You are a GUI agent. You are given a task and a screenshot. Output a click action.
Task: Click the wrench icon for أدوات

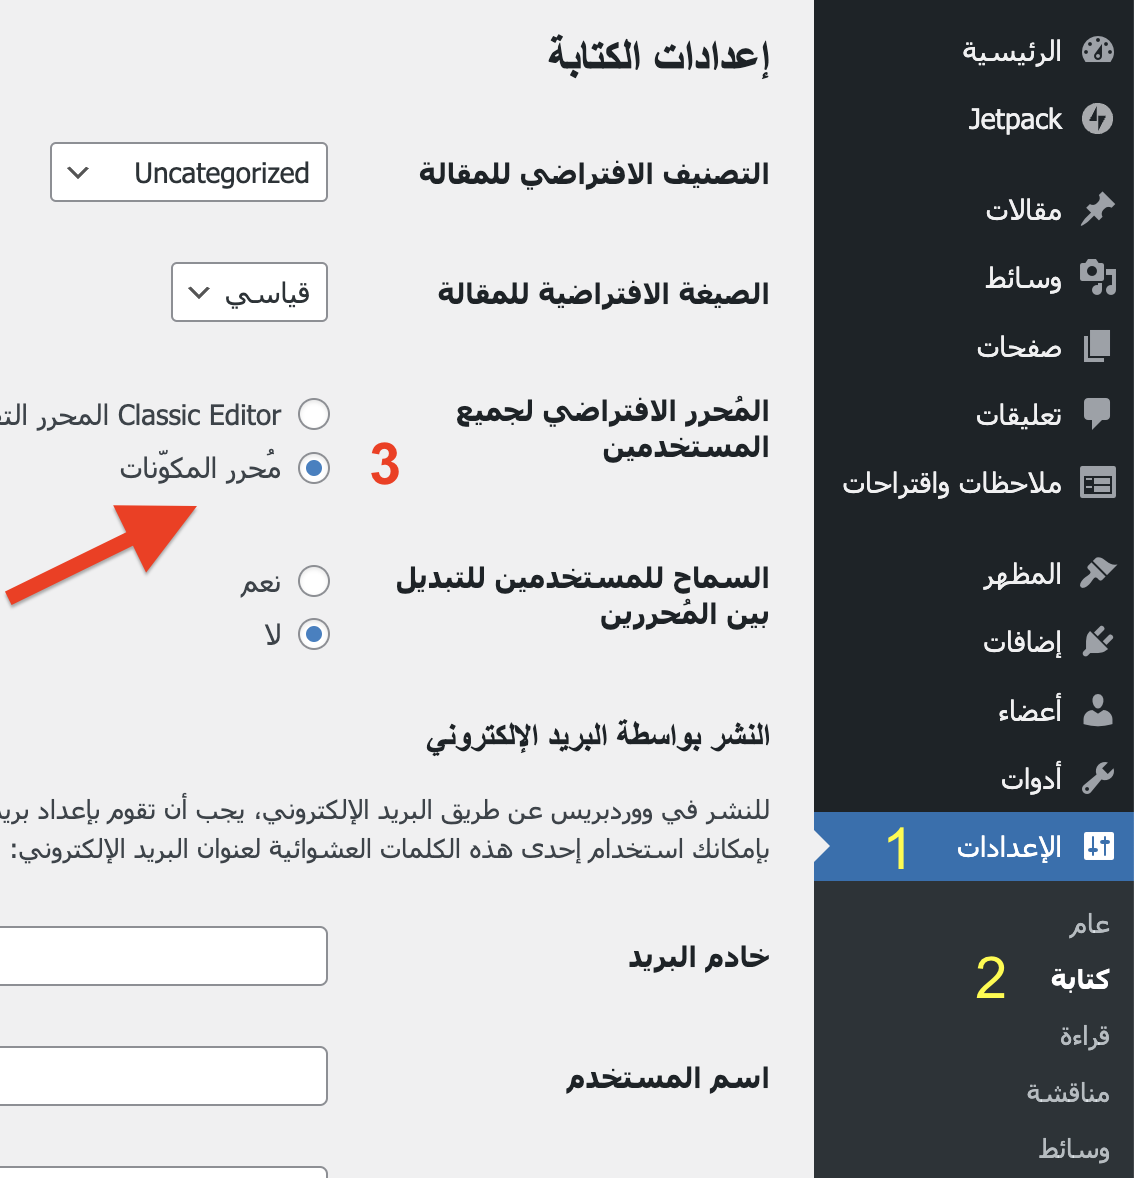[1097, 778]
